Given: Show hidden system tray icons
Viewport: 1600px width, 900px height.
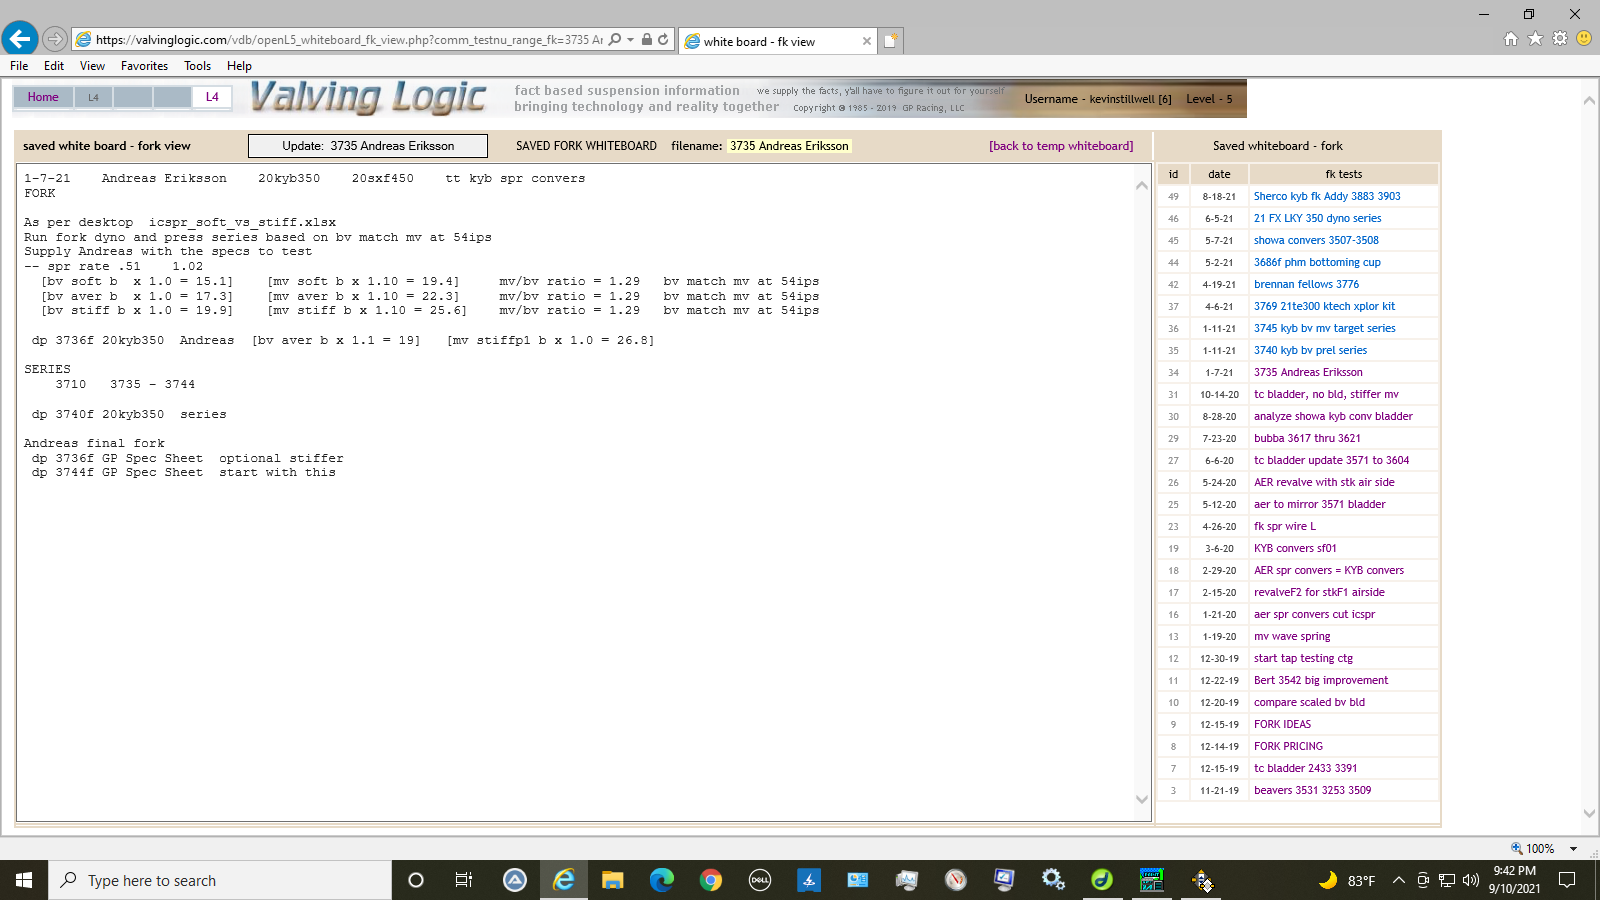Looking at the screenshot, I should 1399,880.
